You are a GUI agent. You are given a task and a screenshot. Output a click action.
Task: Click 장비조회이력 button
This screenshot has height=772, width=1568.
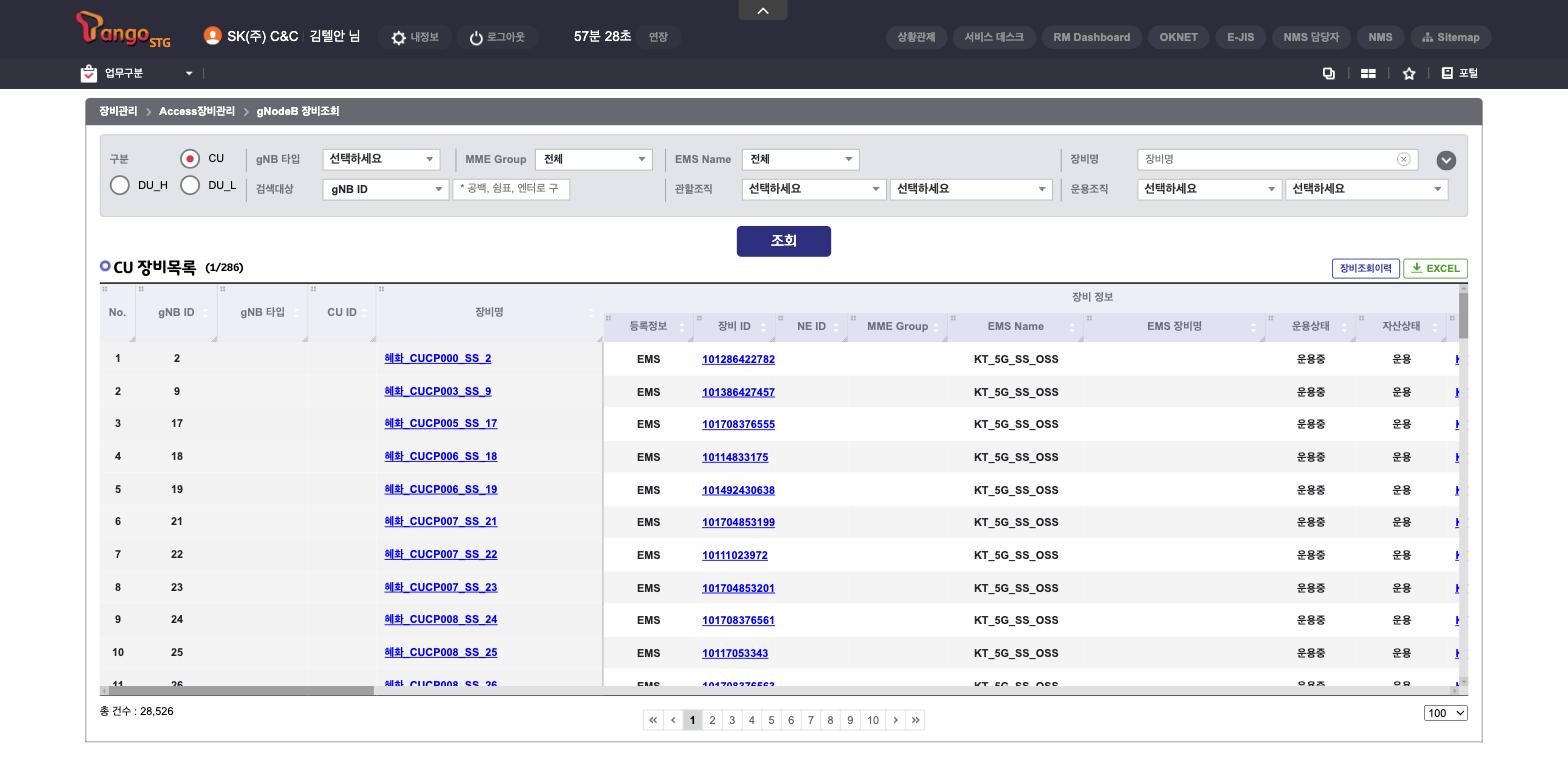tap(1366, 268)
